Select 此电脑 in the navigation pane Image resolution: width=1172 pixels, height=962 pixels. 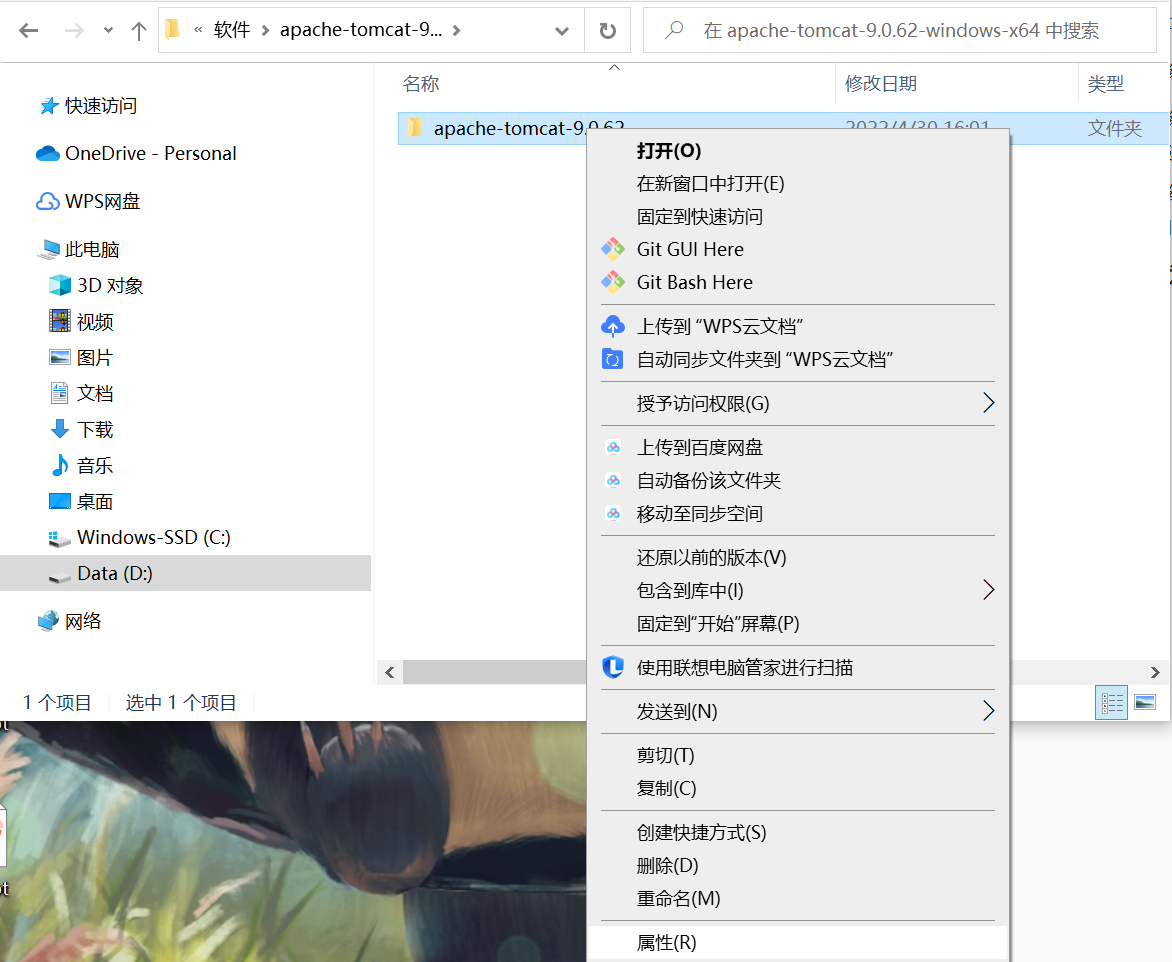click(x=78, y=249)
